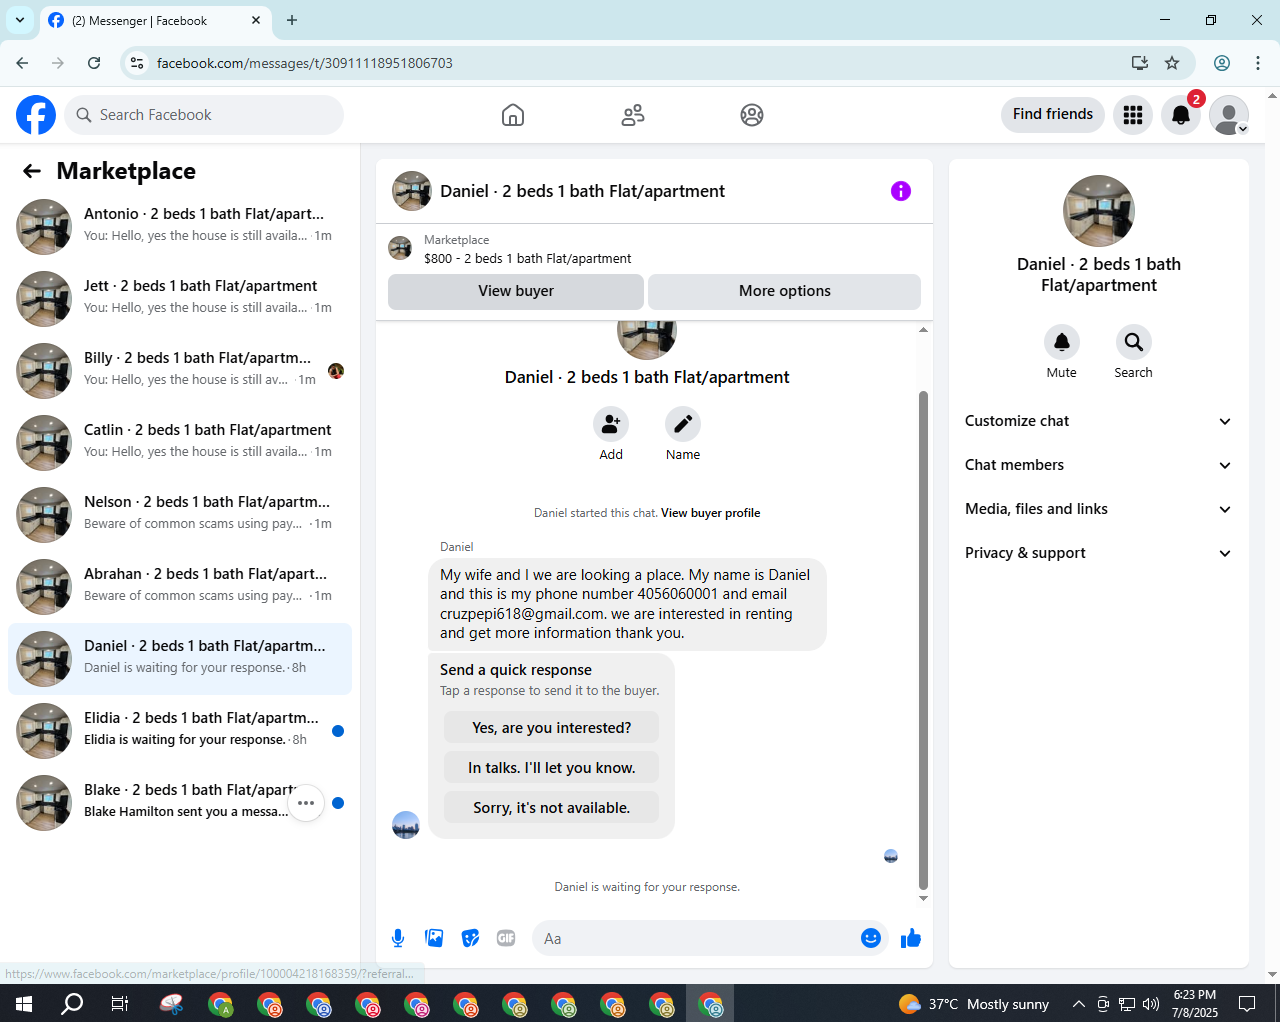Focus the Aa message input field
The image size is (1280, 1022).
pyautogui.click(x=698, y=938)
